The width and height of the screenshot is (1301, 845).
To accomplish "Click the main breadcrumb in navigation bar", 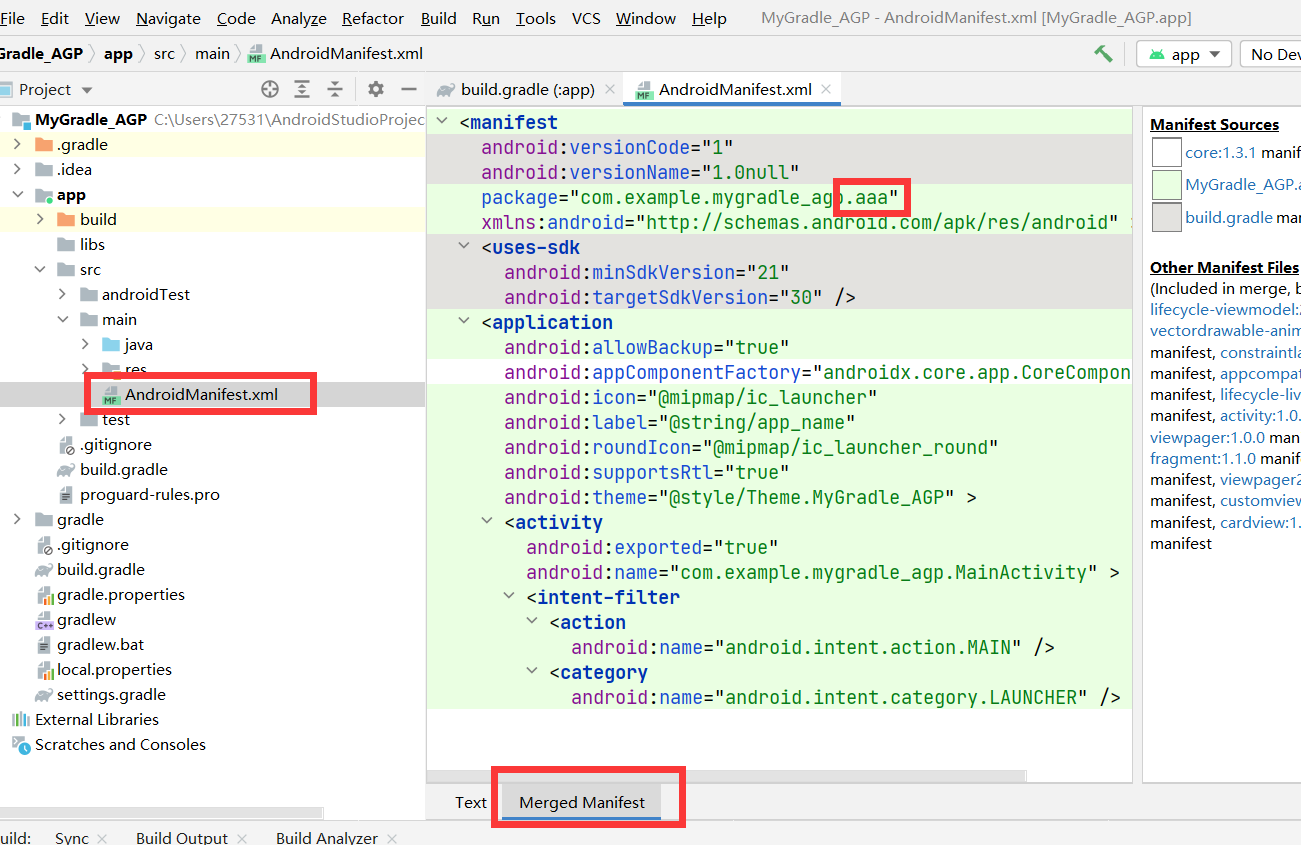I will coord(212,54).
